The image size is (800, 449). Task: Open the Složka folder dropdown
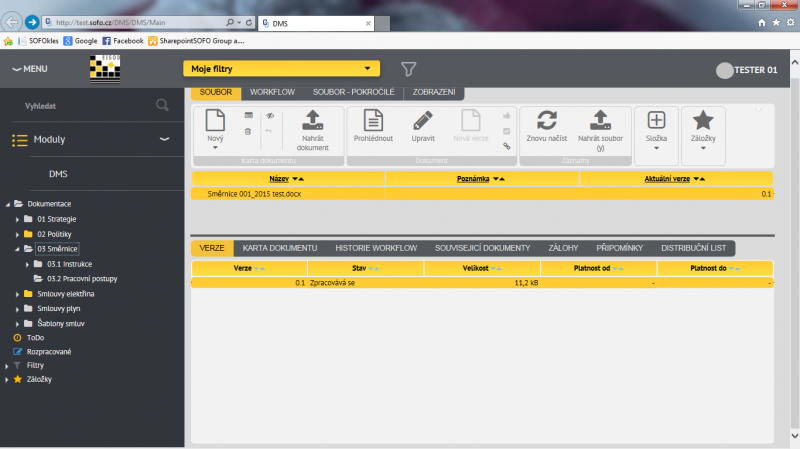[656, 128]
